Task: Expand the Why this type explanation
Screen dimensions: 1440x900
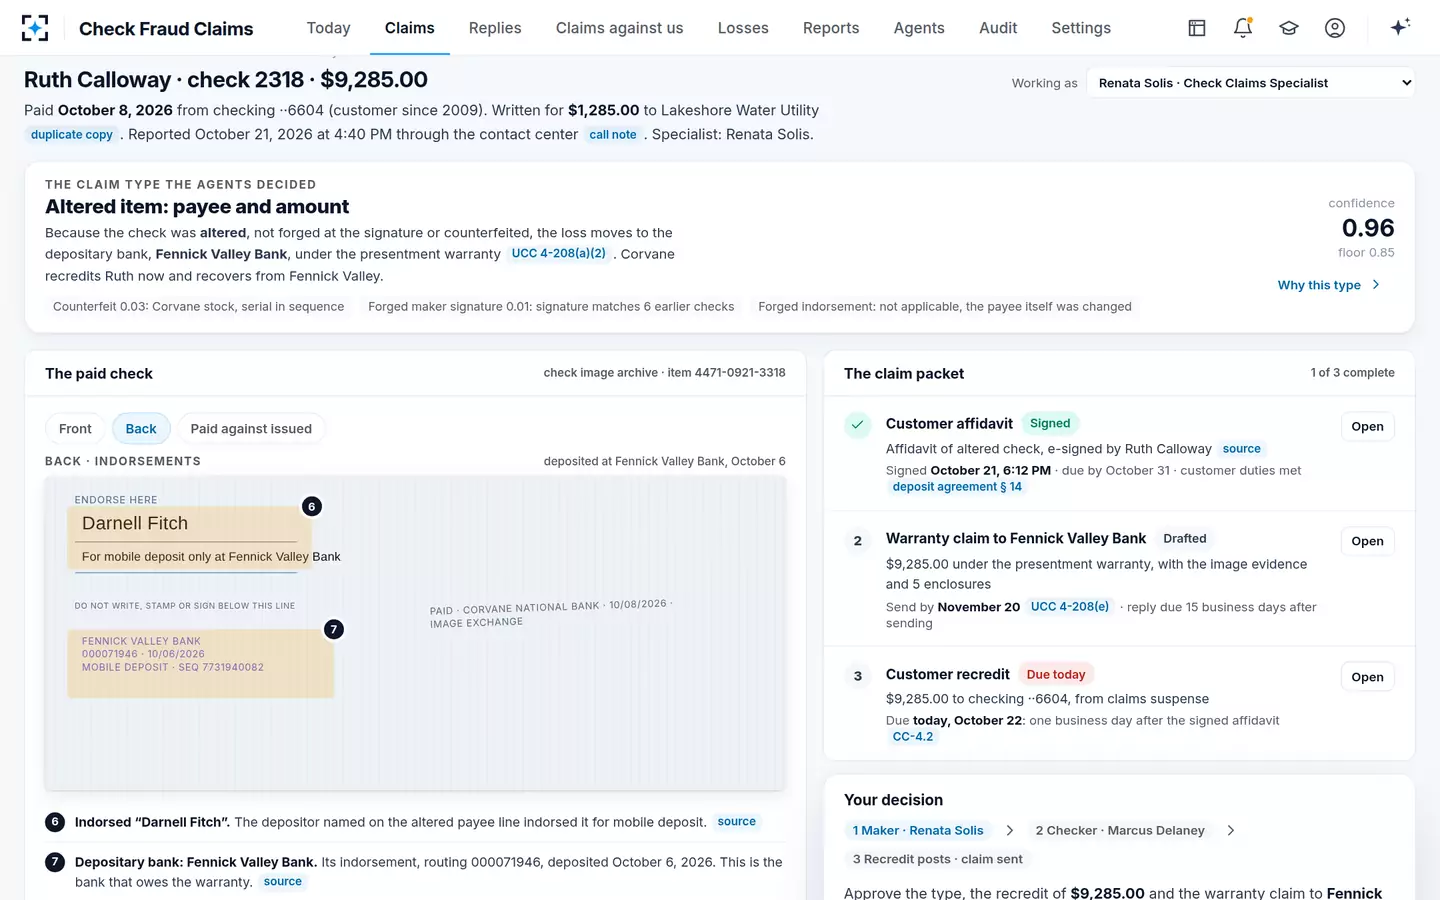Action: coord(1329,285)
